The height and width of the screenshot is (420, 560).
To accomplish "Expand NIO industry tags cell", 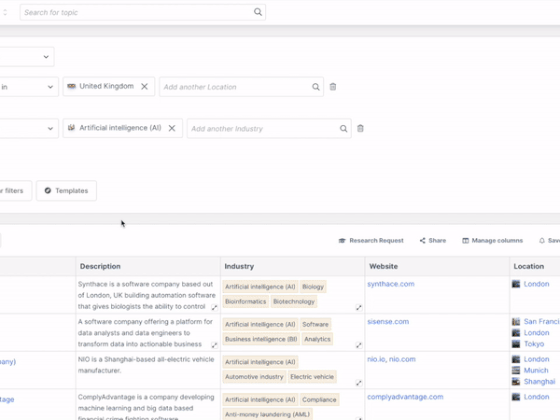I will point(359,383).
